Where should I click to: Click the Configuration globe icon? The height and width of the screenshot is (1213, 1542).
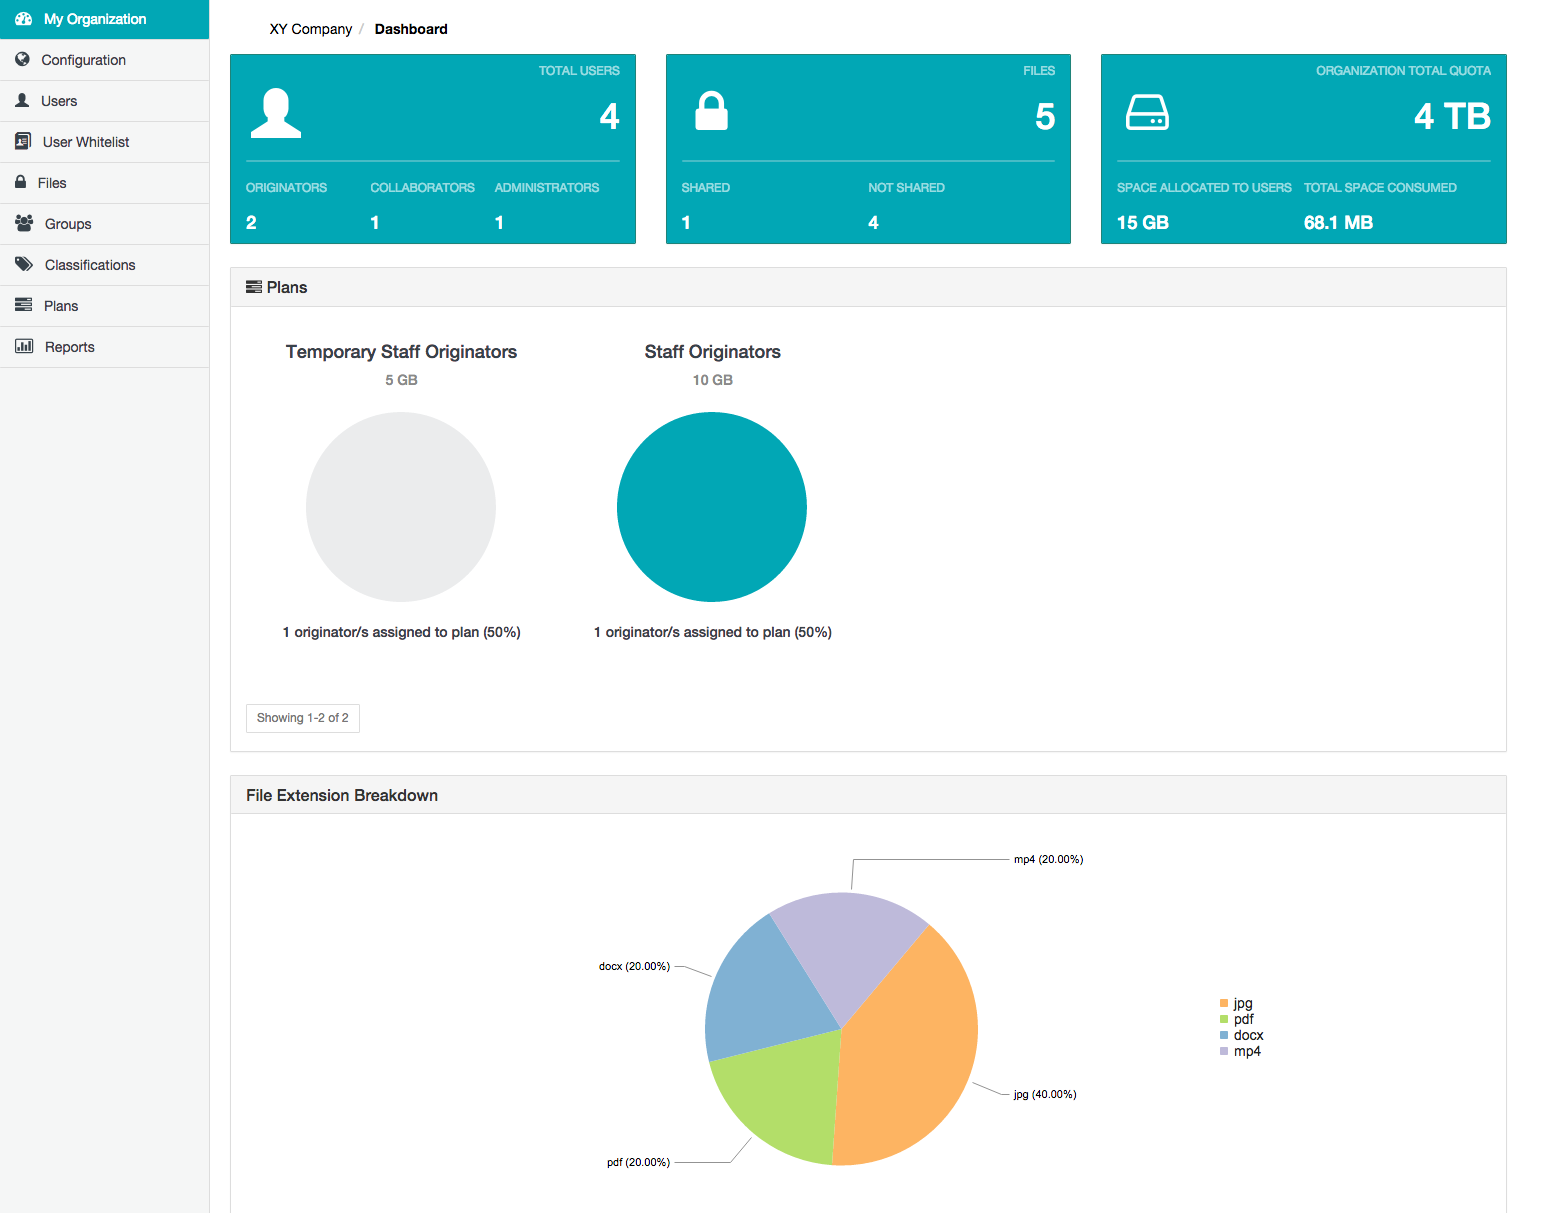(22, 60)
